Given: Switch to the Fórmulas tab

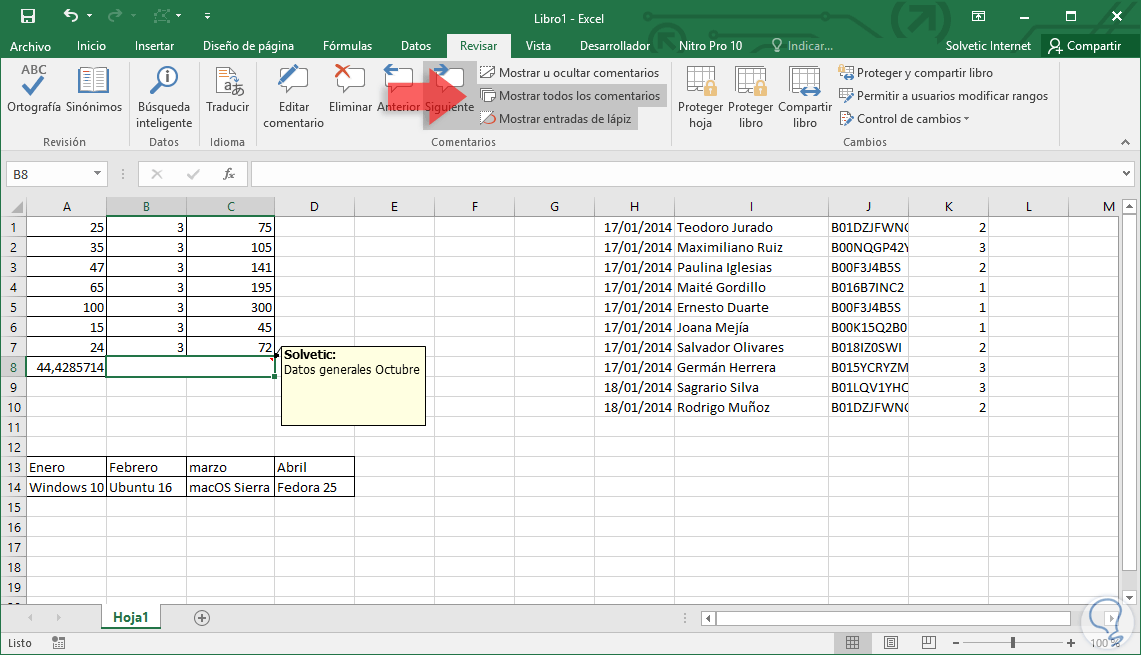Looking at the screenshot, I should pos(347,46).
